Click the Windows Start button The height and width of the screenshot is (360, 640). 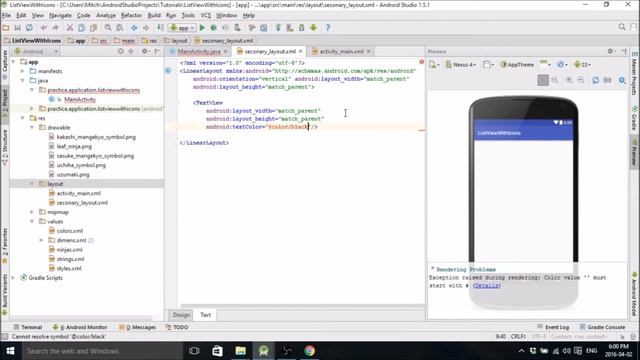11,351
